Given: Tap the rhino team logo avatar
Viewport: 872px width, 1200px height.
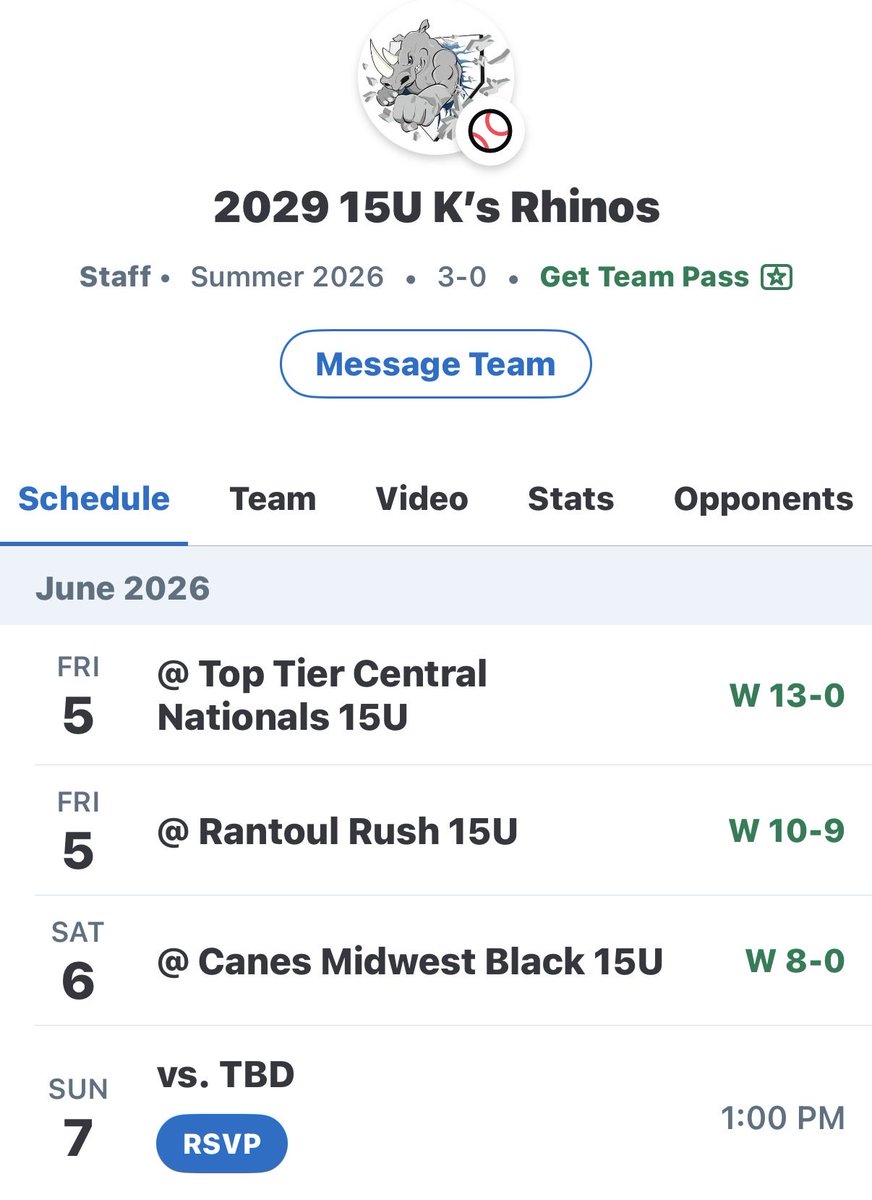Looking at the screenshot, I should click(436, 78).
